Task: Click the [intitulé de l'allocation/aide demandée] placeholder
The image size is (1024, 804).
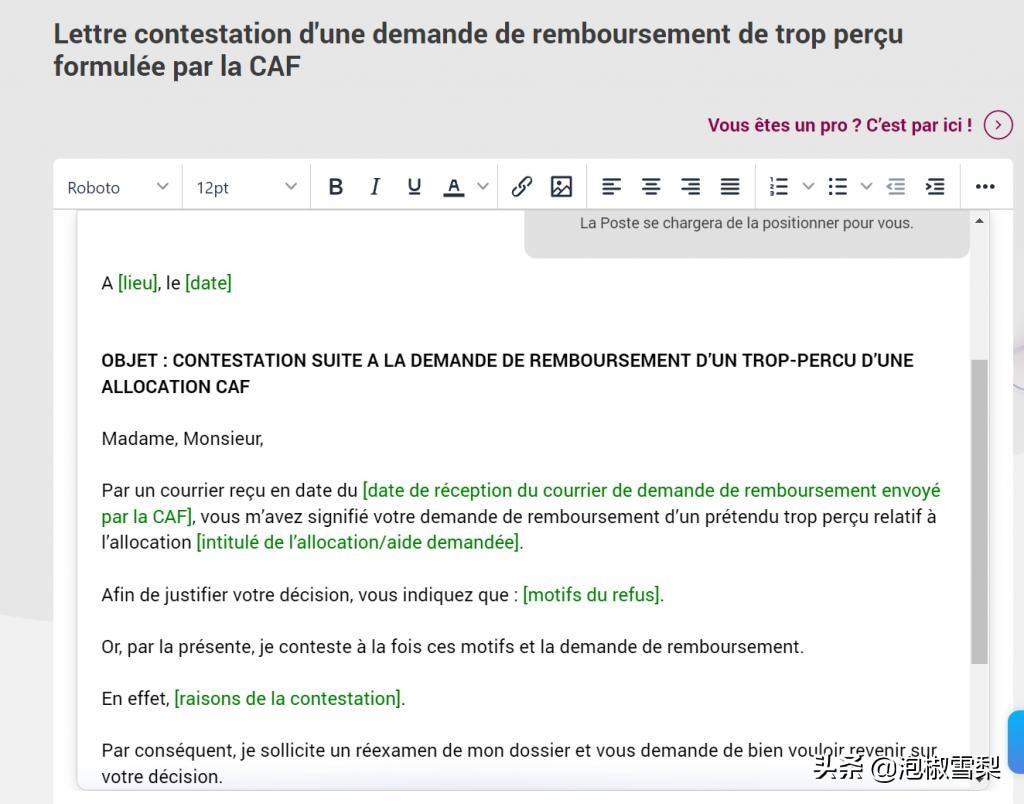Action: click(358, 542)
